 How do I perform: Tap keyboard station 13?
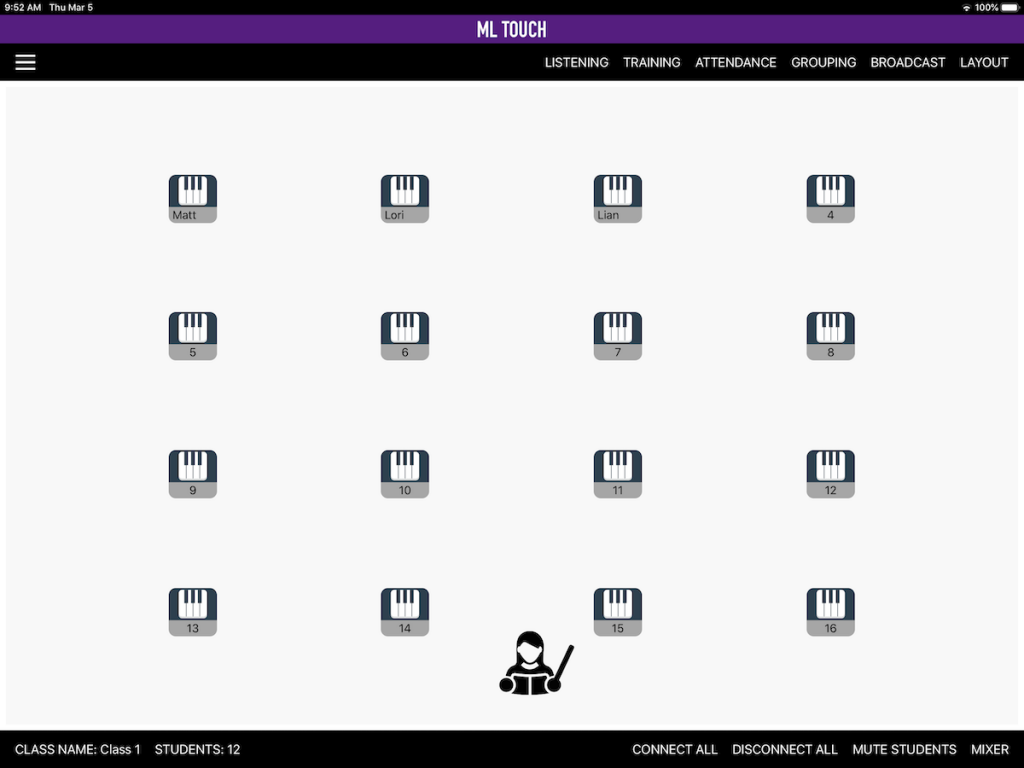click(x=193, y=612)
